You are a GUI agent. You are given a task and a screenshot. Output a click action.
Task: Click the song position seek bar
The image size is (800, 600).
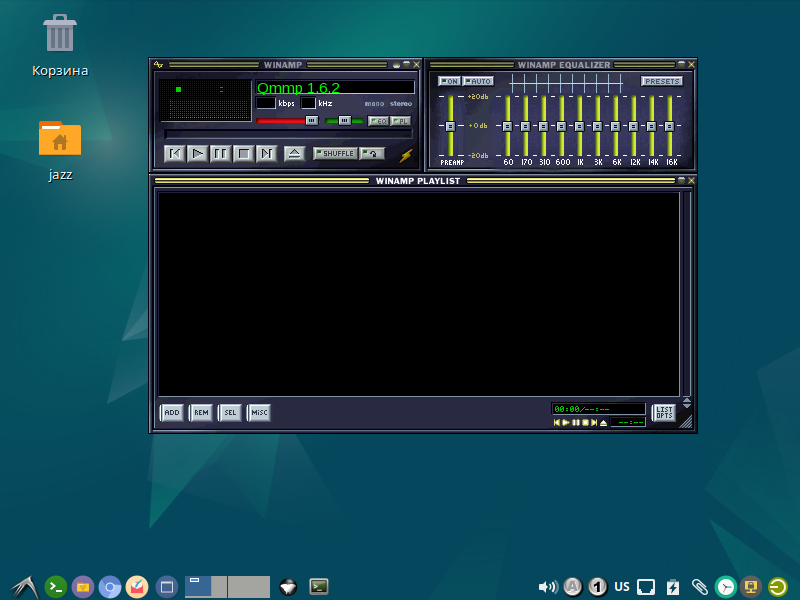(x=288, y=135)
